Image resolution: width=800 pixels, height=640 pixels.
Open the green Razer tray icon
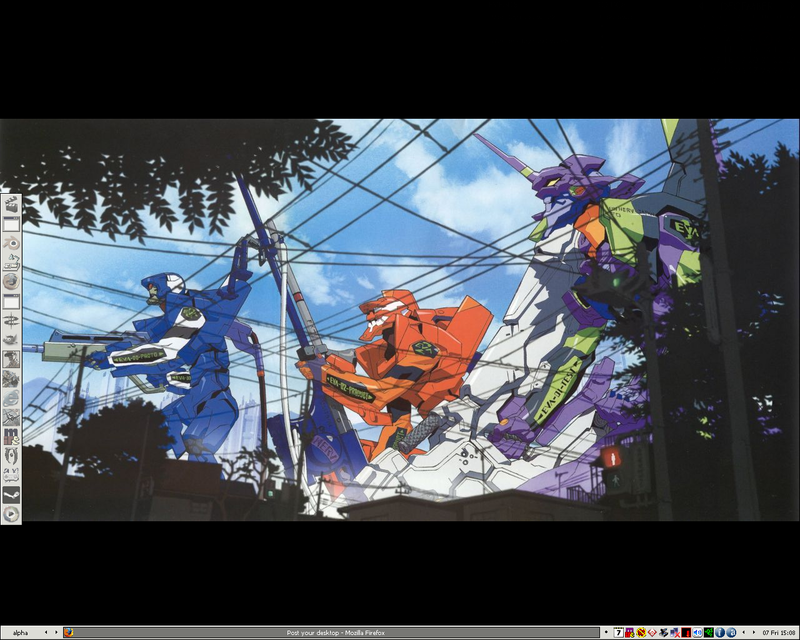(709, 633)
